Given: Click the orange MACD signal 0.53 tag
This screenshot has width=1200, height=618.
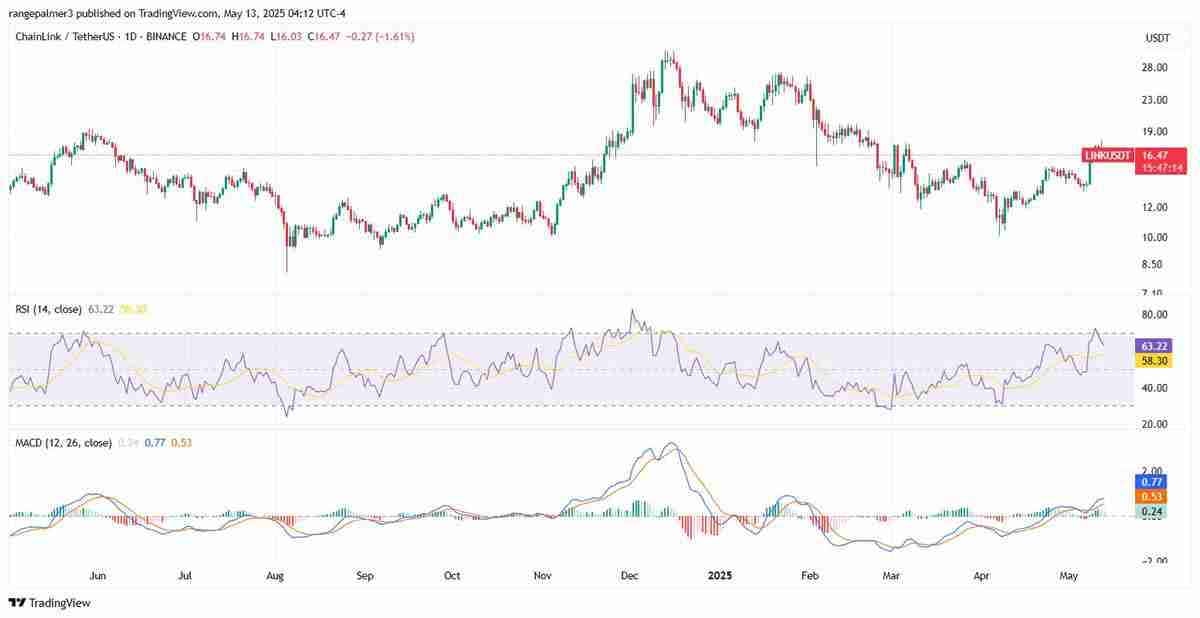Looking at the screenshot, I should click(1150, 496).
